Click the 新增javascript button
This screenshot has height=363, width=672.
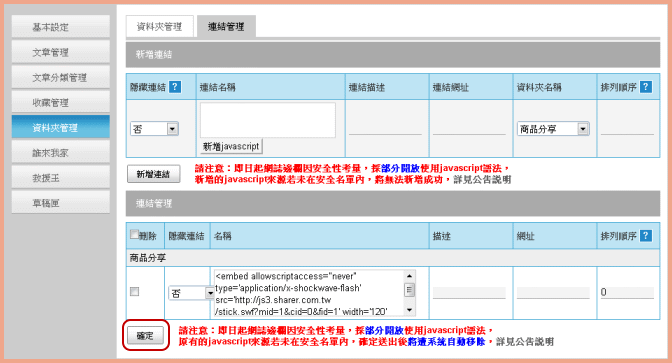(231, 147)
